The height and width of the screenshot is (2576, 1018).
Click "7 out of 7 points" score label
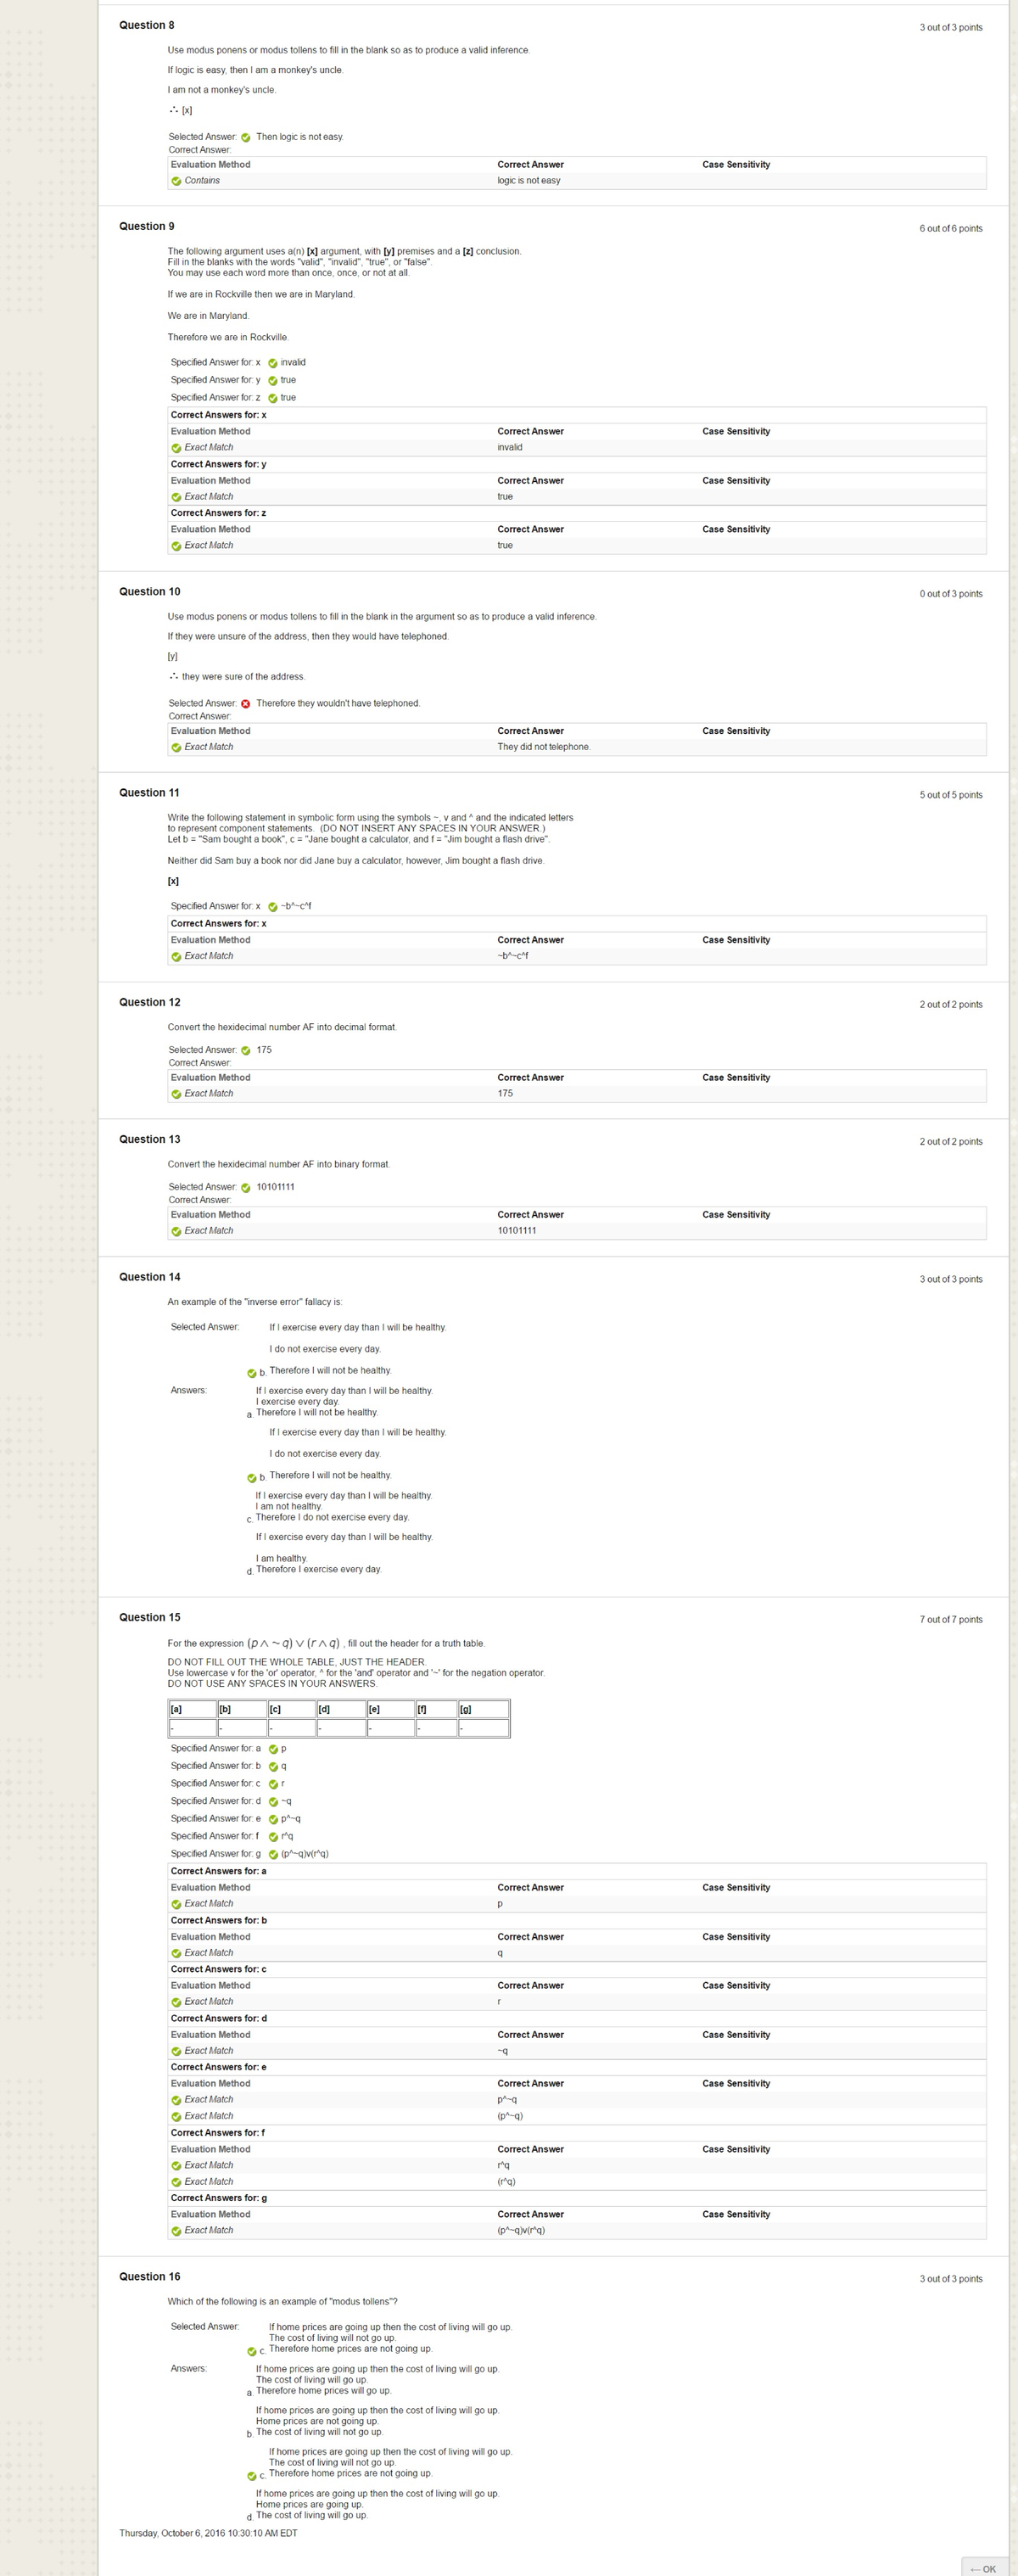[950, 1619]
